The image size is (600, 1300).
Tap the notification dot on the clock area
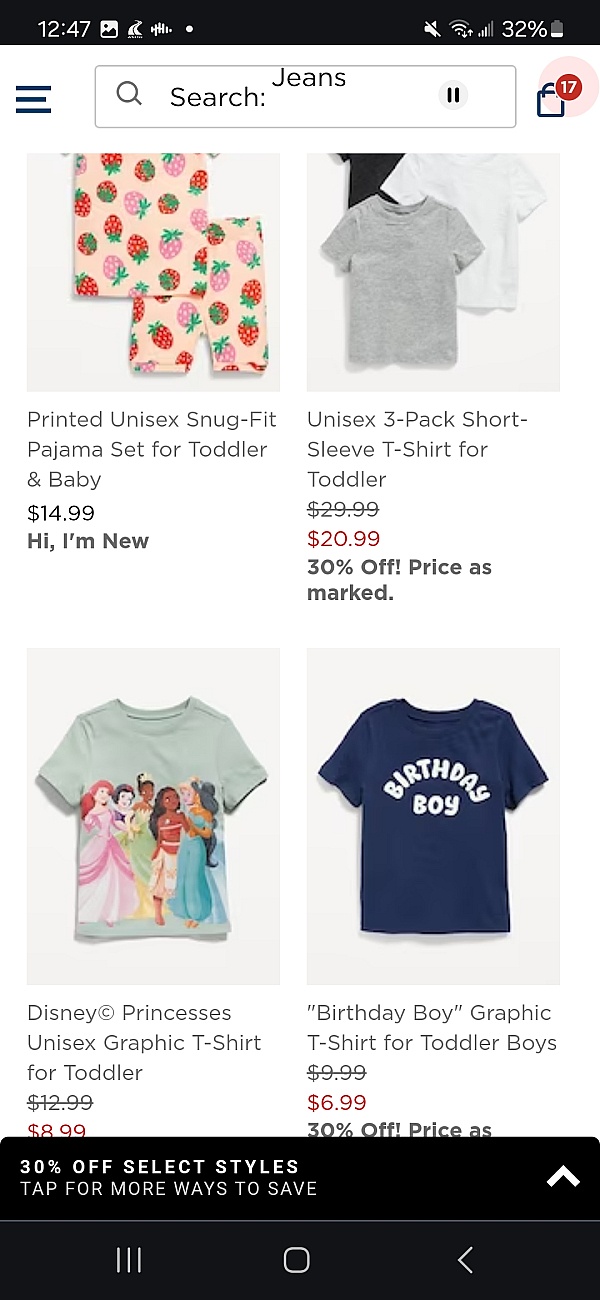click(189, 29)
